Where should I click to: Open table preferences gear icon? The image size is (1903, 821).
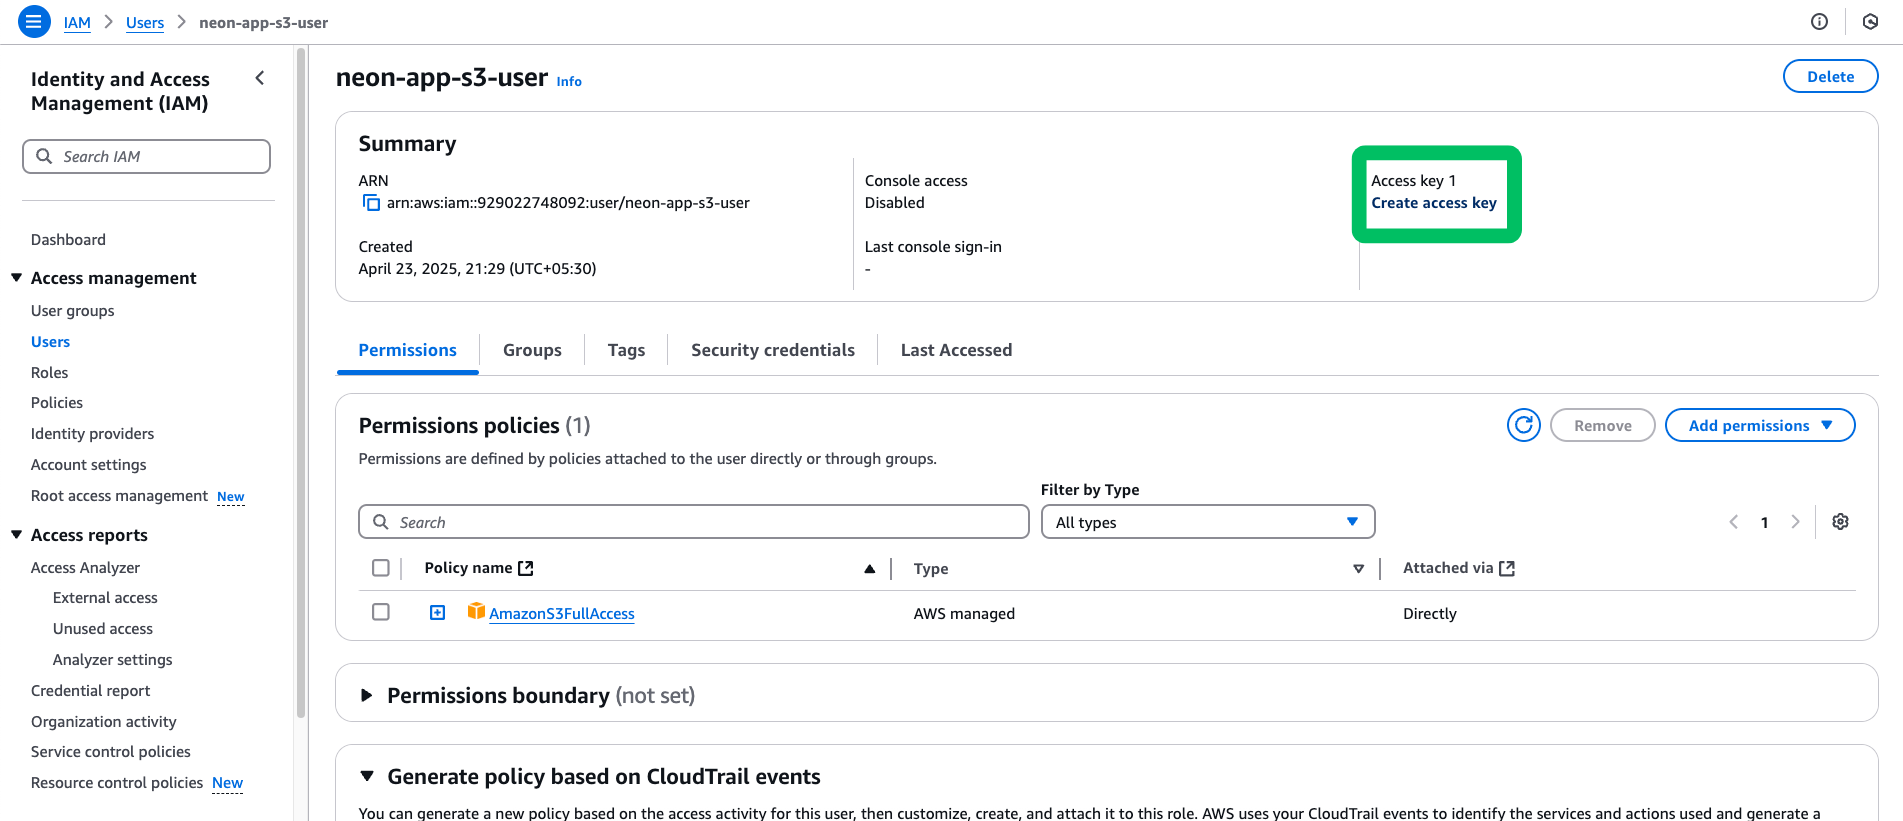click(1840, 522)
